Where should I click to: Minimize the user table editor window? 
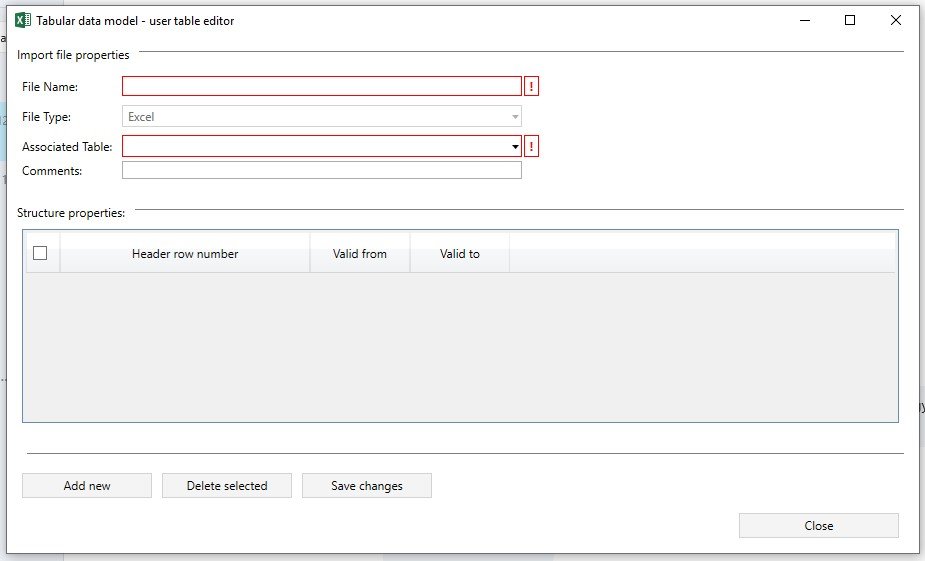click(804, 20)
